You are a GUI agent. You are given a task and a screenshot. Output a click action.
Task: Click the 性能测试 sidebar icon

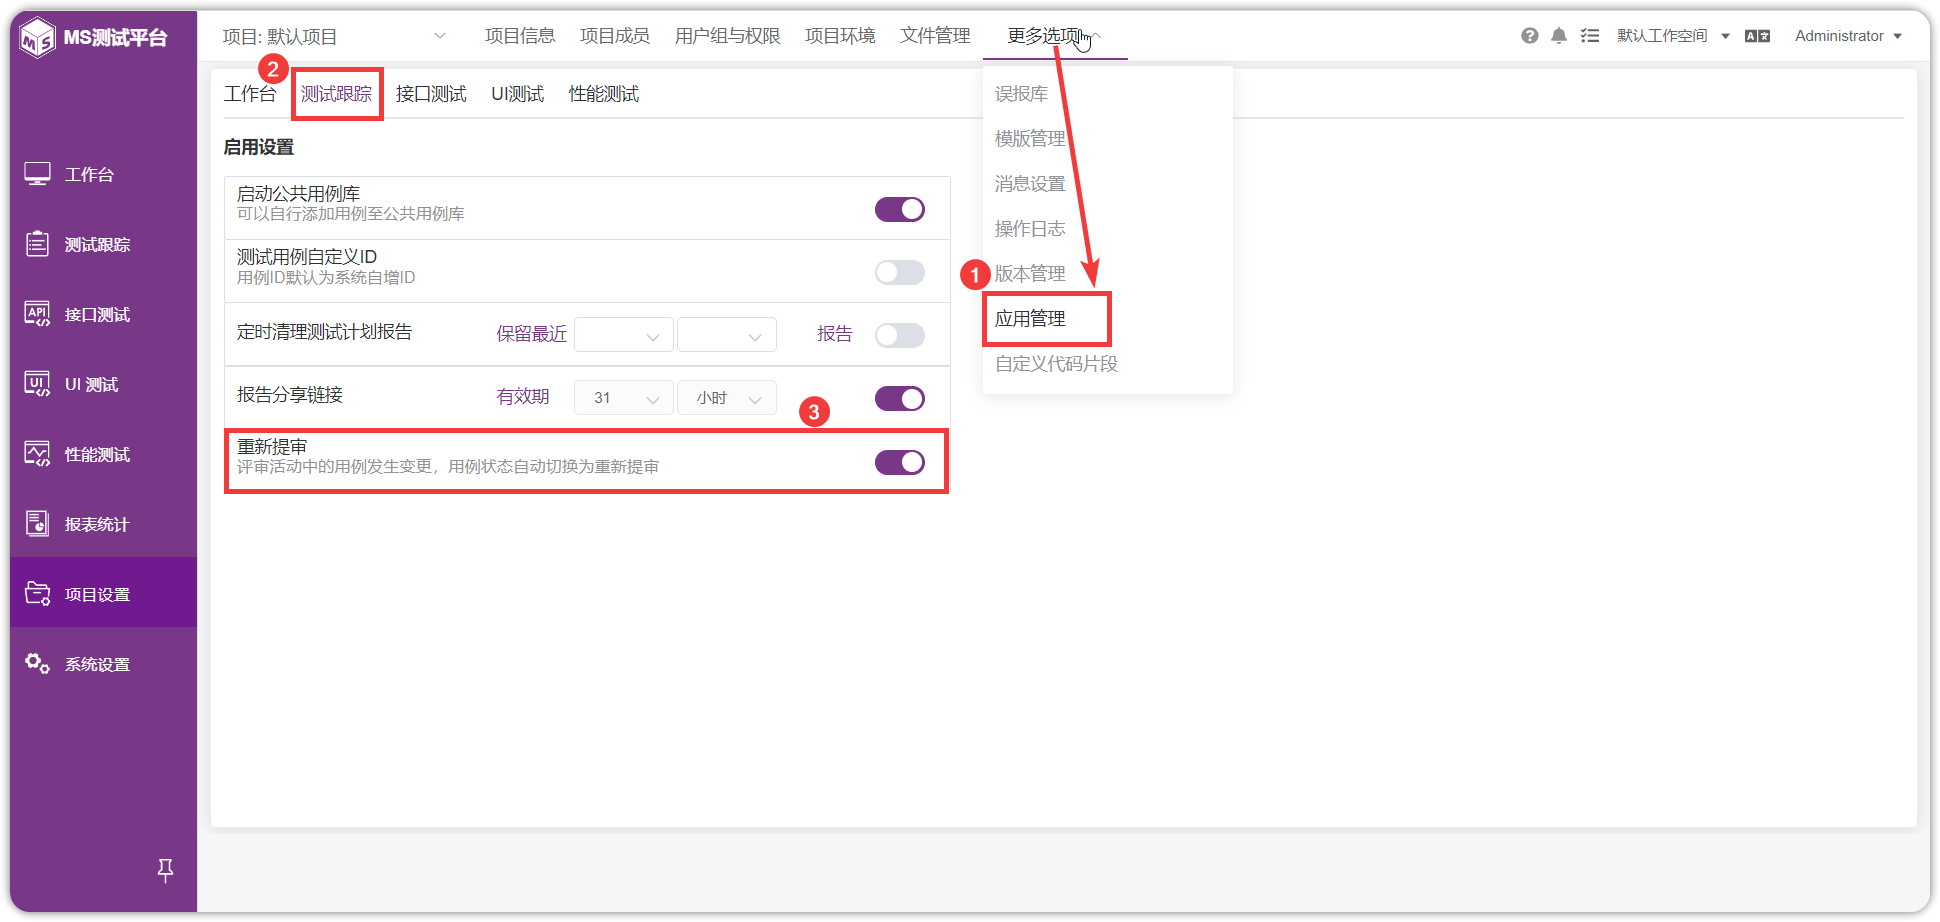click(x=37, y=454)
